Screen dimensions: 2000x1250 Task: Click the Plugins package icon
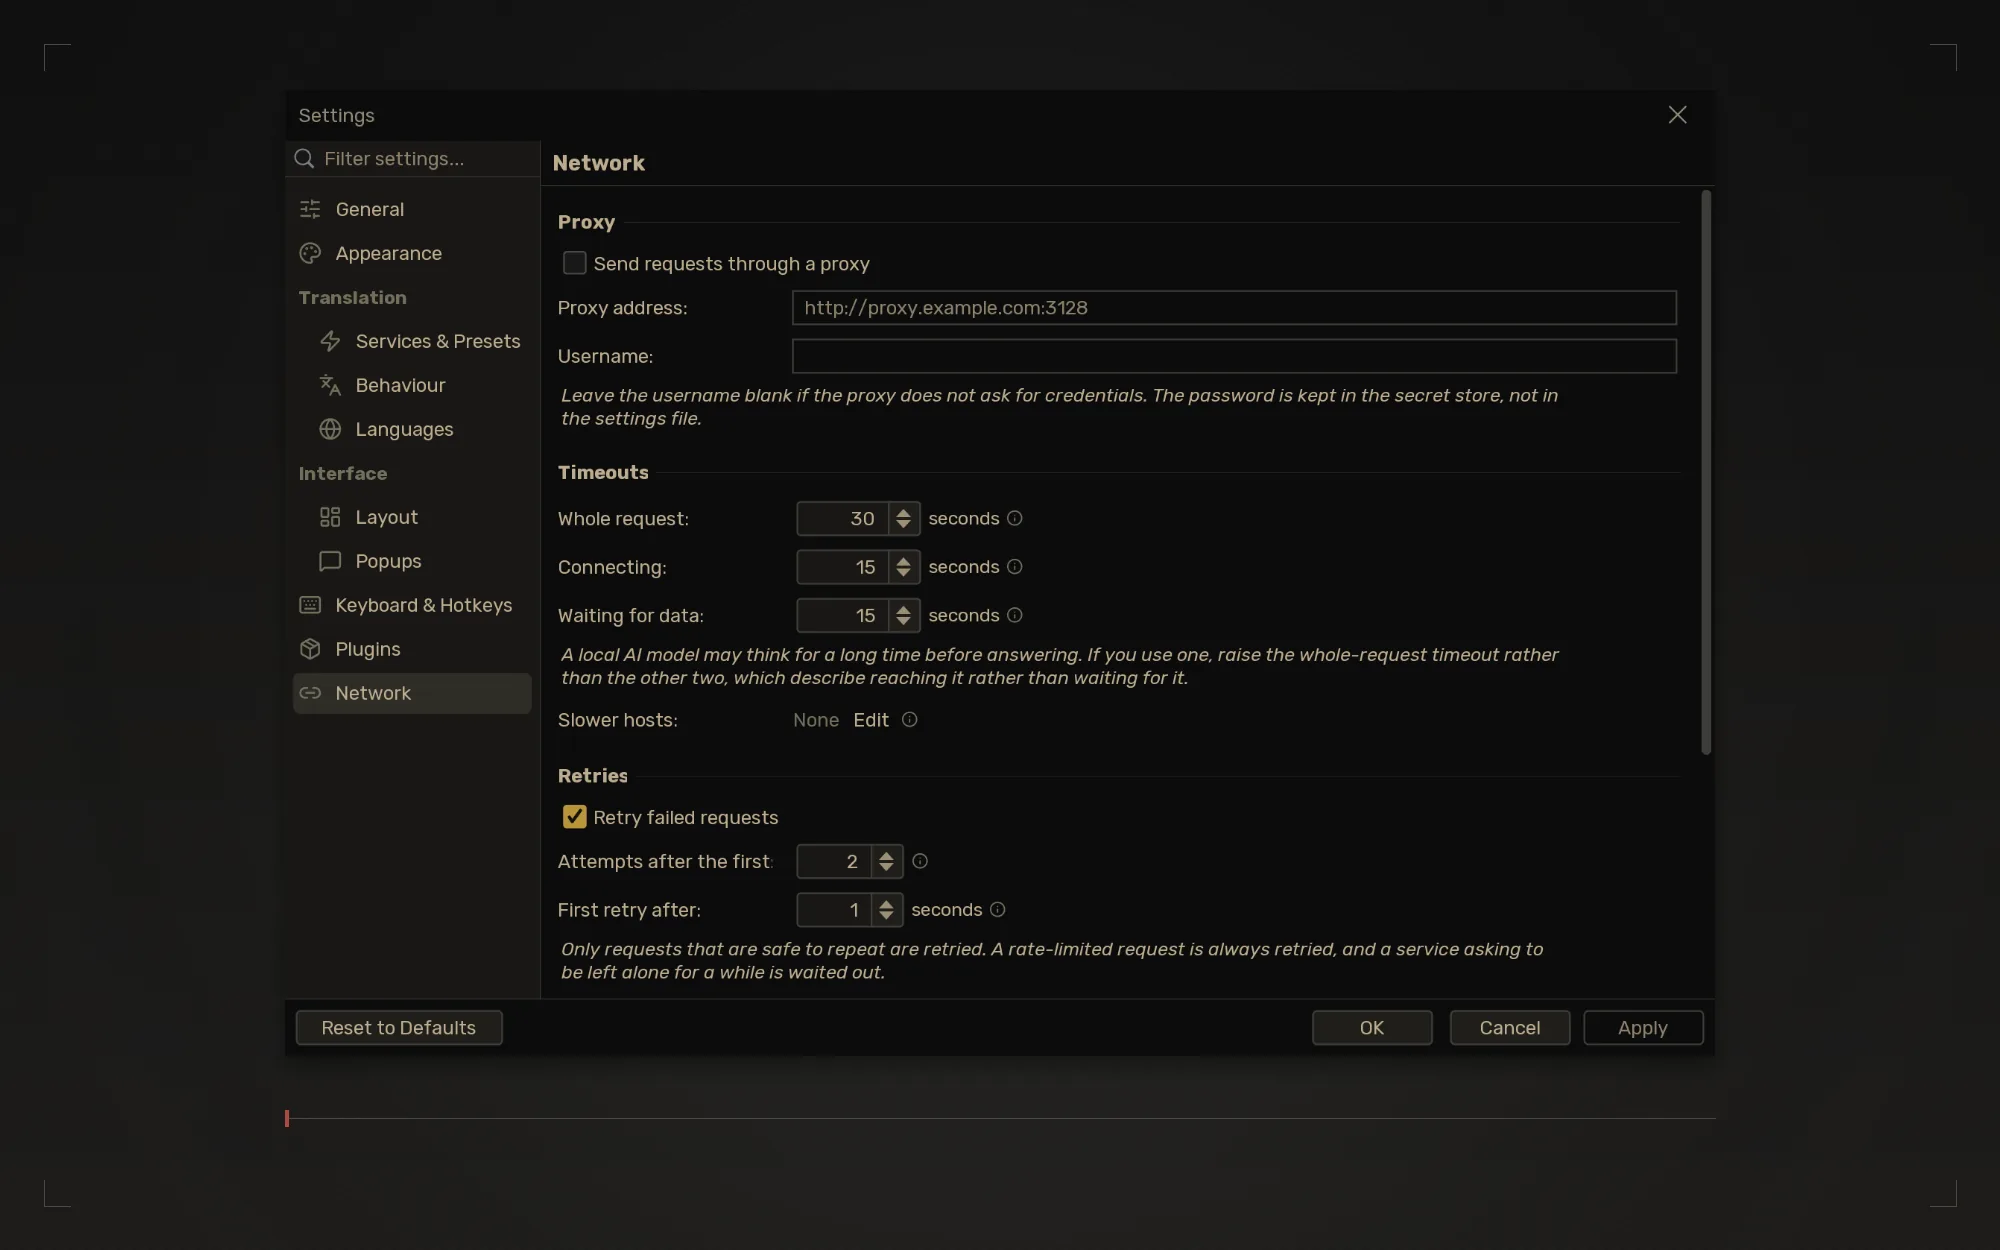coord(310,649)
